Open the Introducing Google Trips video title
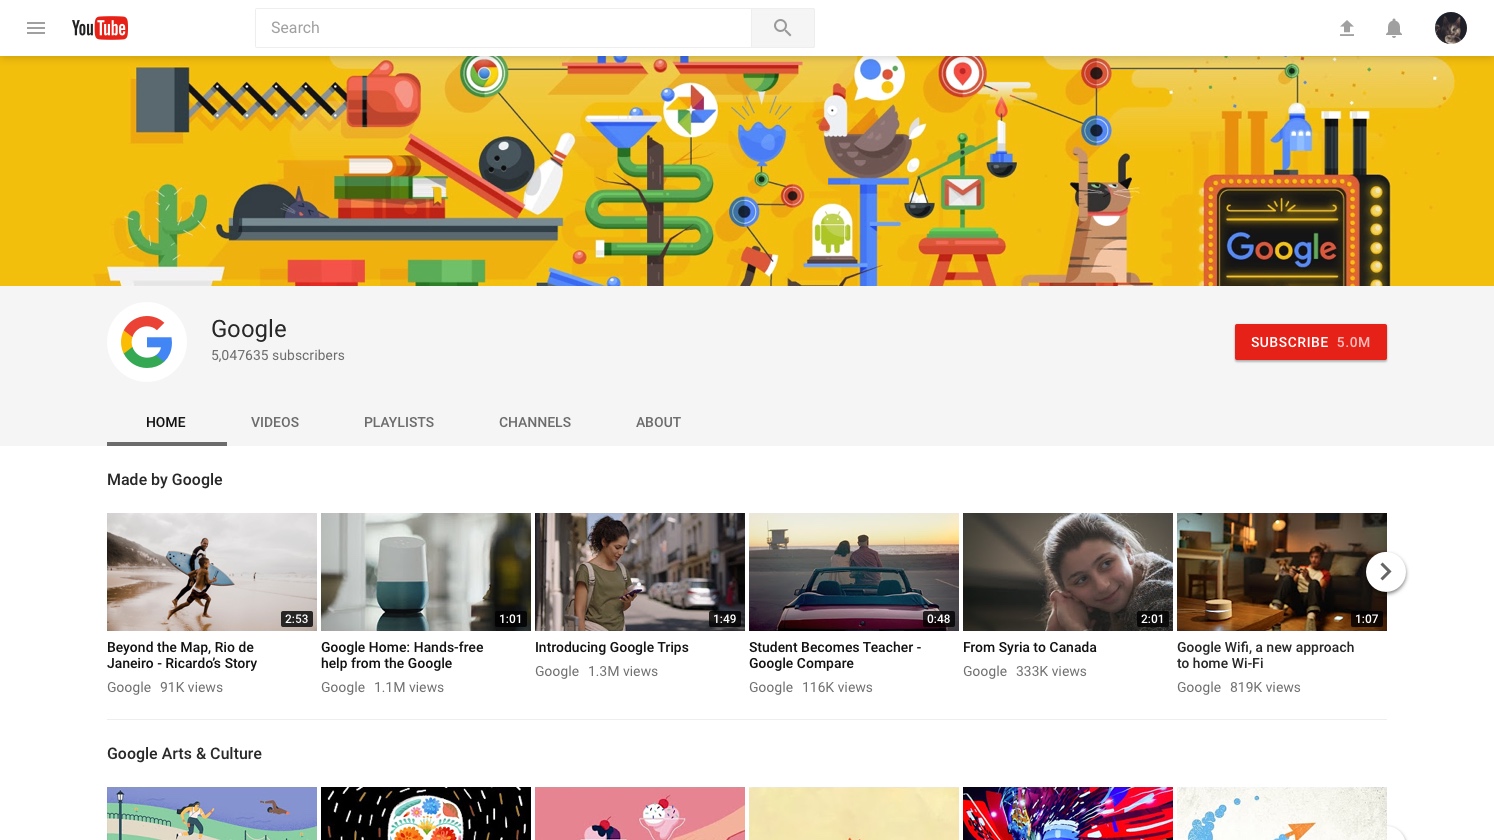The width and height of the screenshot is (1494, 840). point(612,647)
